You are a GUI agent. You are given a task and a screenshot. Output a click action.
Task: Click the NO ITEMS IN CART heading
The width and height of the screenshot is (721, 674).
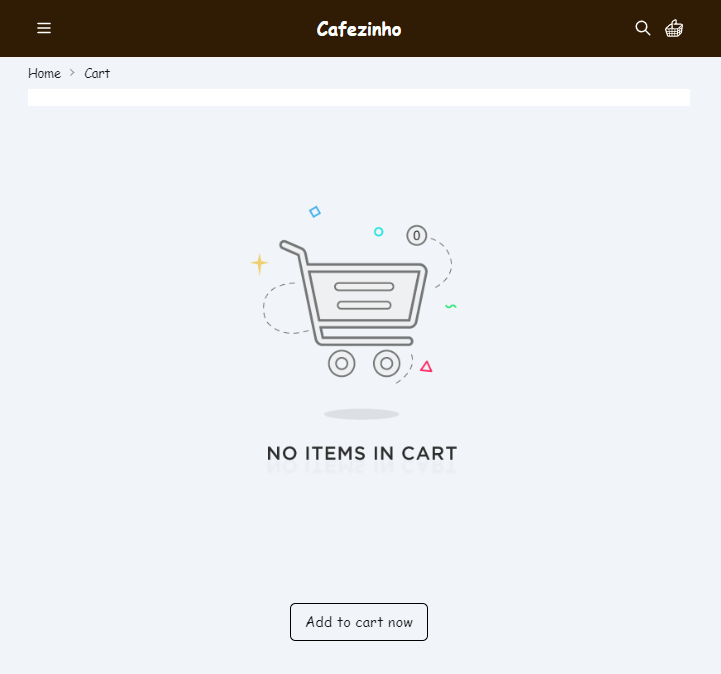pyautogui.click(x=361, y=454)
